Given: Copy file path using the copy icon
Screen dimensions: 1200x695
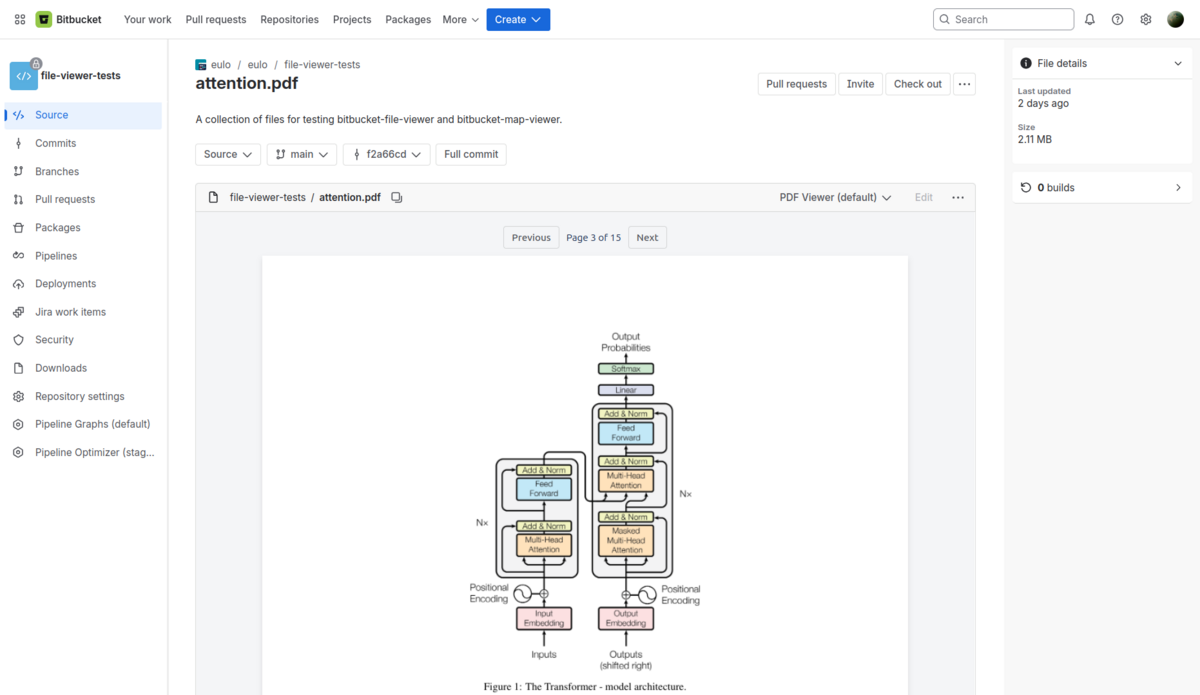Looking at the screenshot, I should [397, 198].
